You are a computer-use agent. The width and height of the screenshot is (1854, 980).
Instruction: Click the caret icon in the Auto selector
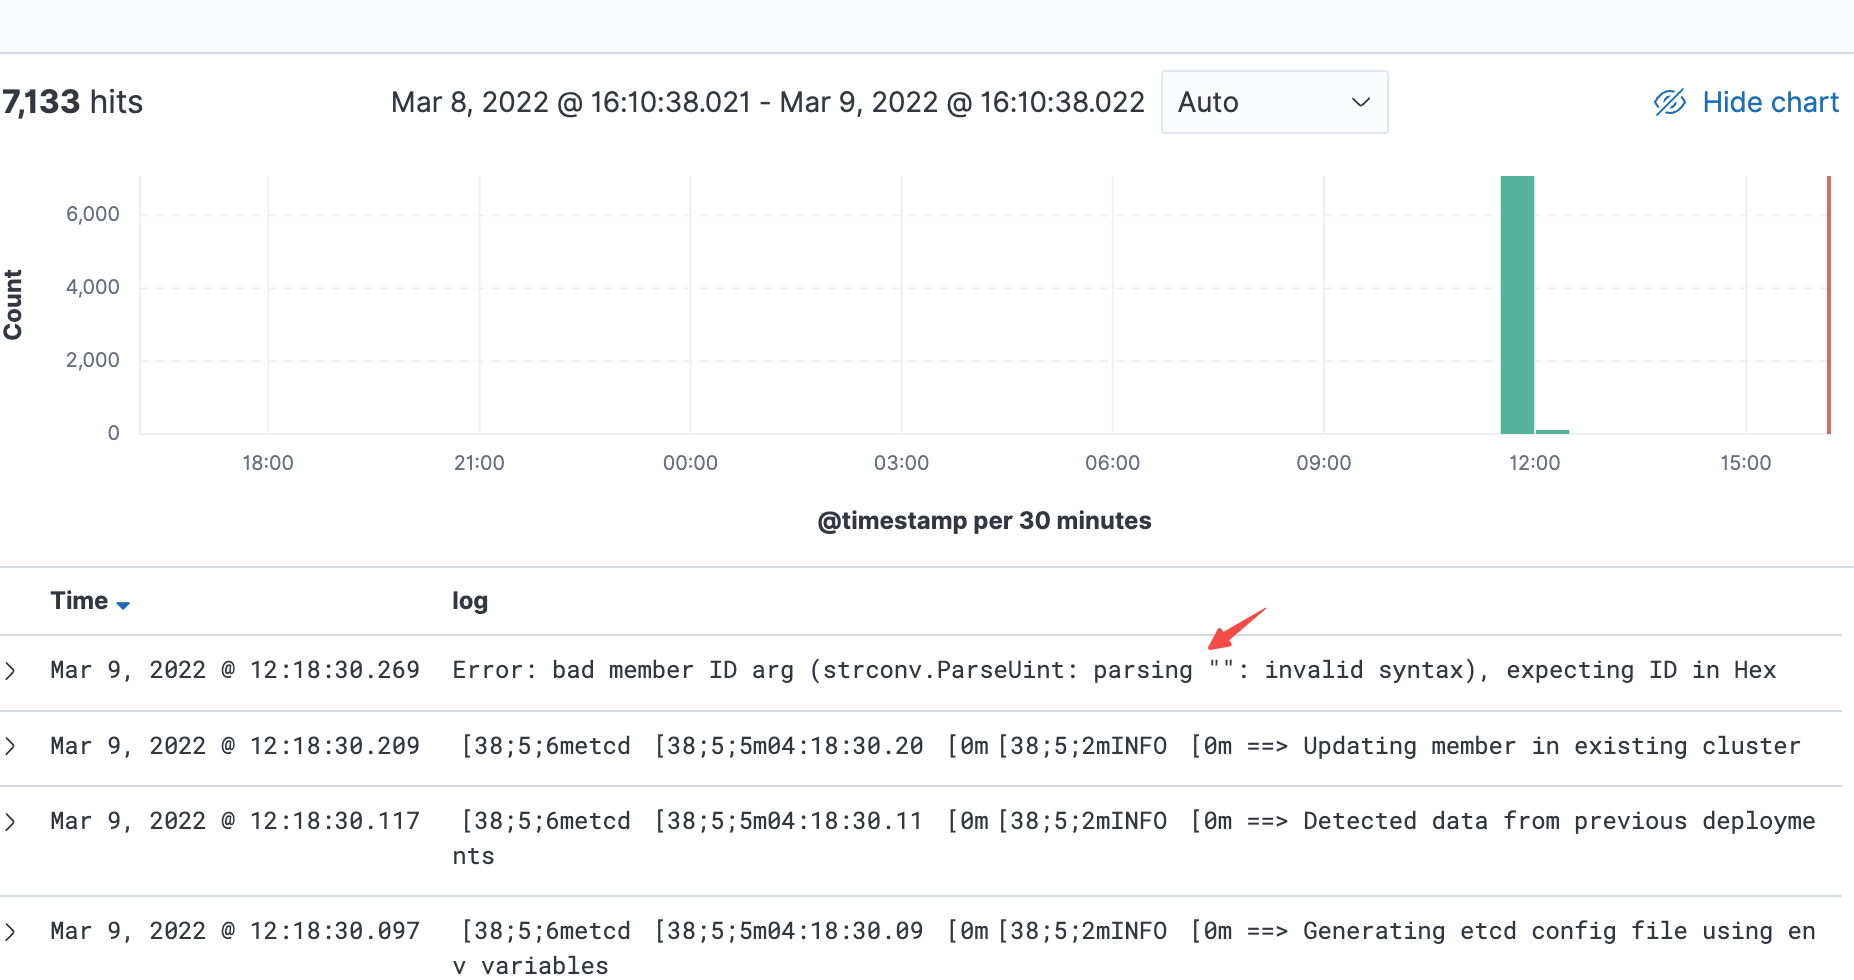coord(1360,101)
